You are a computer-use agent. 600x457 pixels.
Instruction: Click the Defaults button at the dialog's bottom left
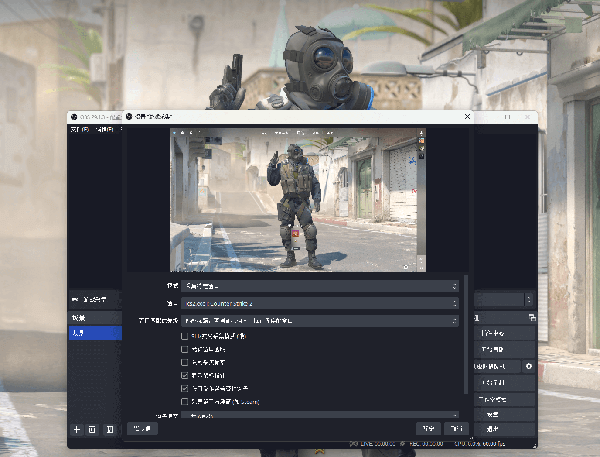tap(141, 428)
